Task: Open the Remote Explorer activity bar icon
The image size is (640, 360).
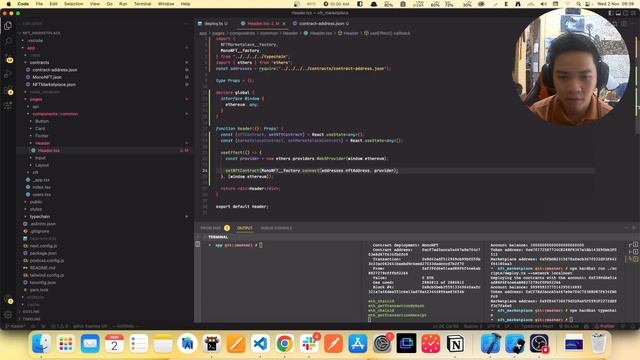Action: (8, 106)
